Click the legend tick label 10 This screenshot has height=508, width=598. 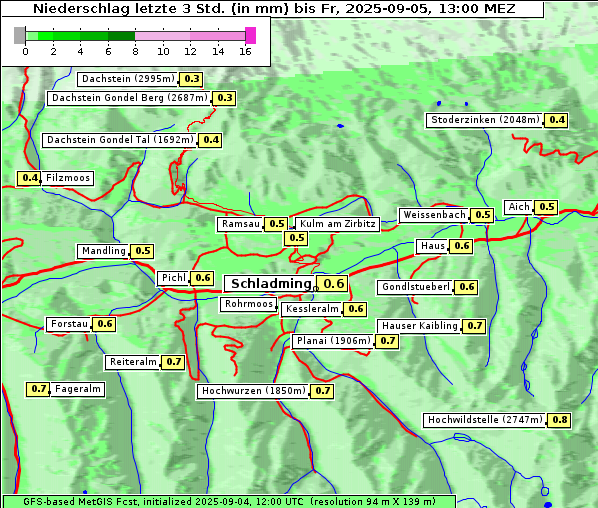[163, 51]
